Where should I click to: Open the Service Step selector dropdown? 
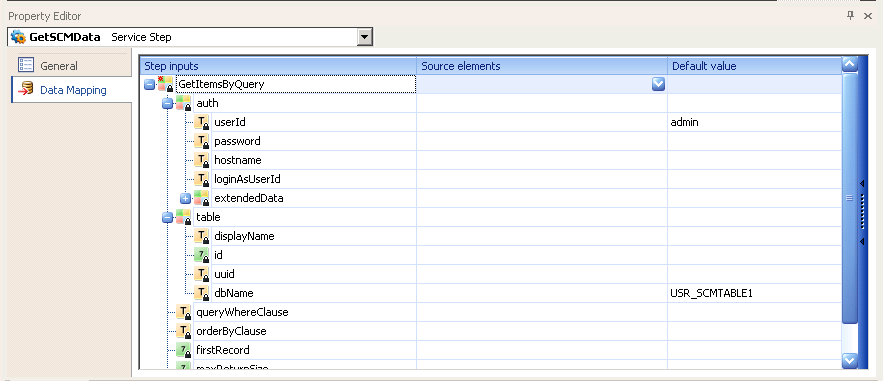point(365,38)
